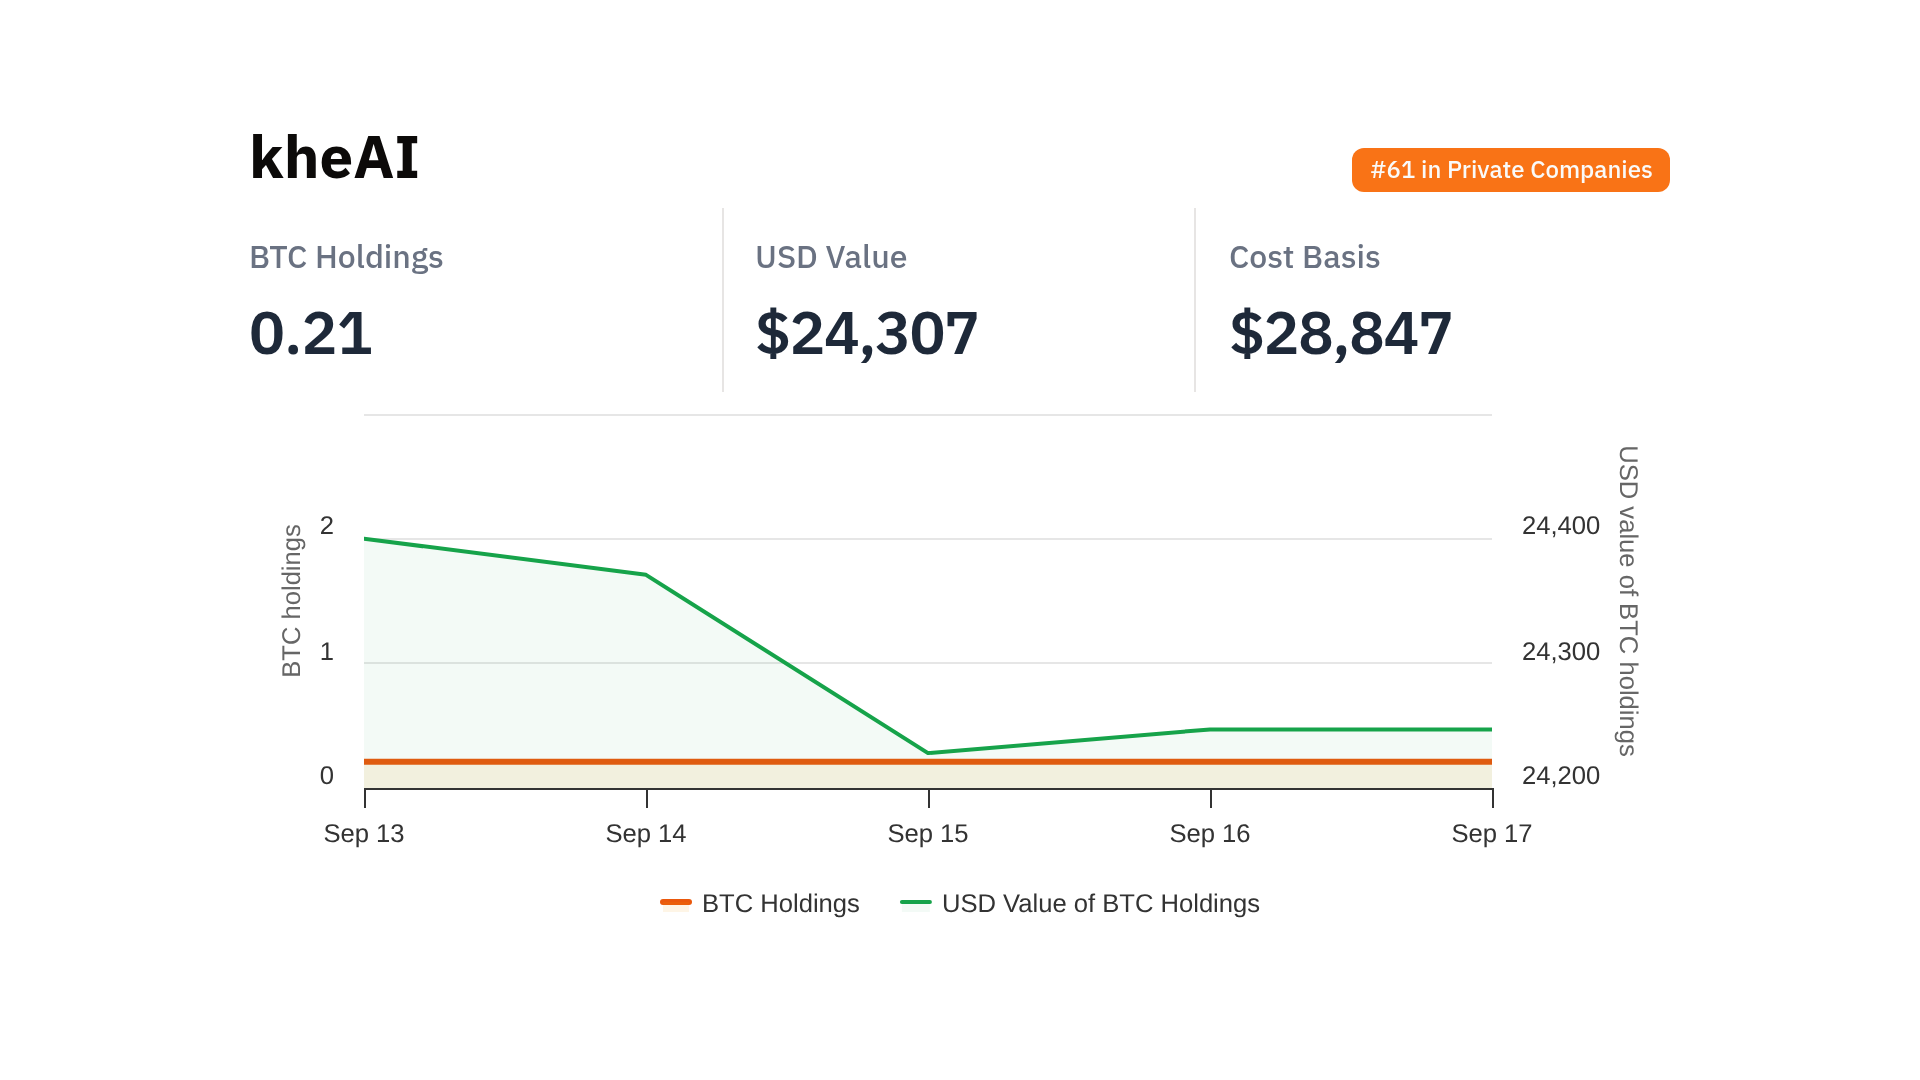Click the BTC holdings vertical axis title
The height and width of the screenshot is (1080, 1920).
point(291,600)
